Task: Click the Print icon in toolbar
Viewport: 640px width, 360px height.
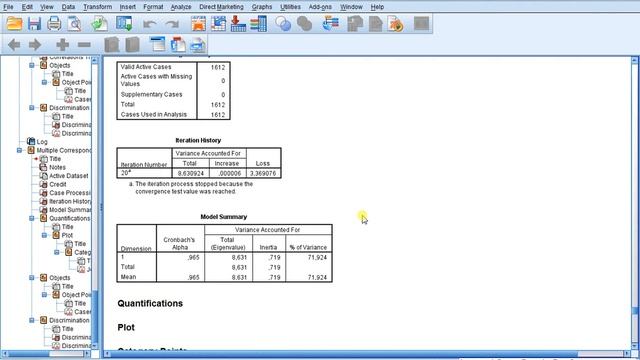Action: click(54, 24)
